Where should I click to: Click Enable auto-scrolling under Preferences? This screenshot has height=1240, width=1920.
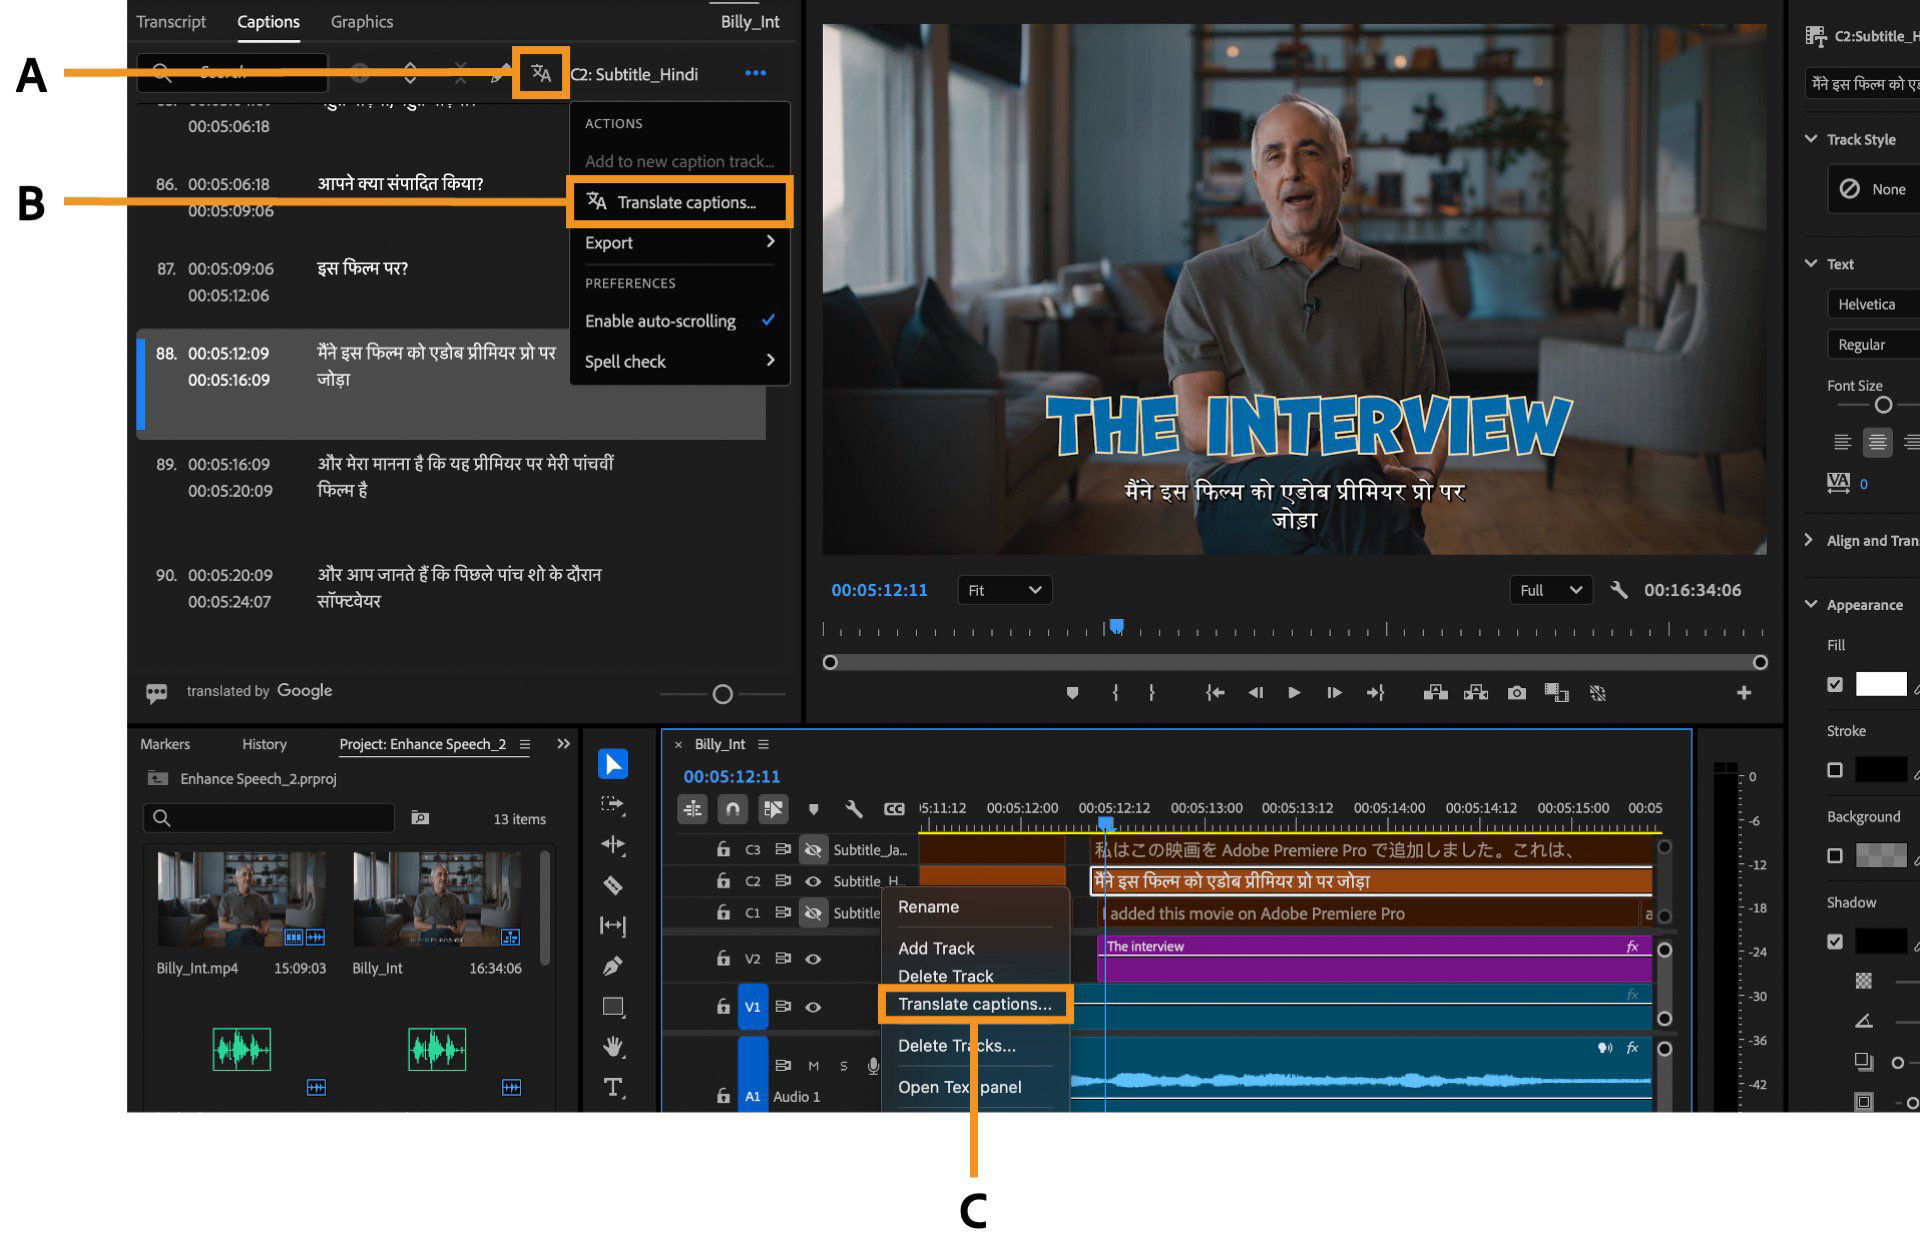pos(661,321)
